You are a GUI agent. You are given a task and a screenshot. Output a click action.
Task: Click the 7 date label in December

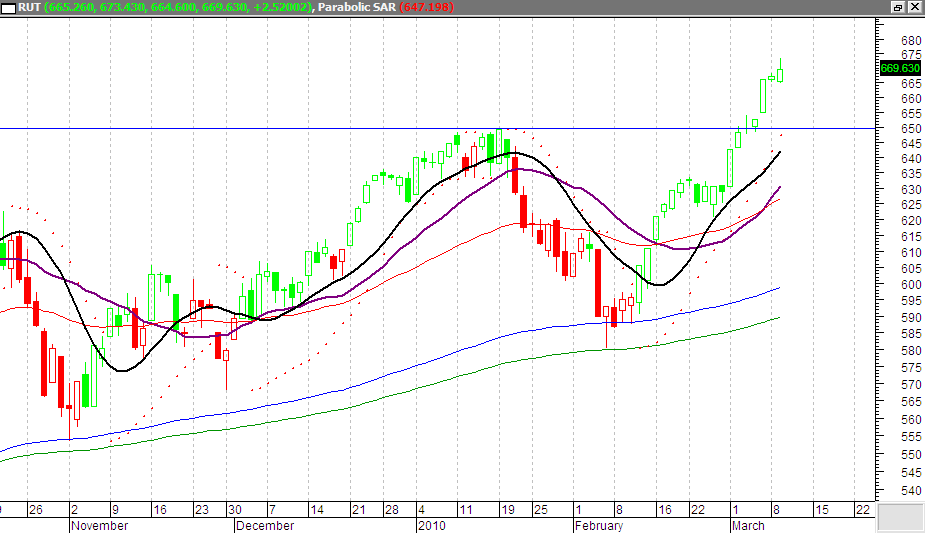[x=272, y=509]
